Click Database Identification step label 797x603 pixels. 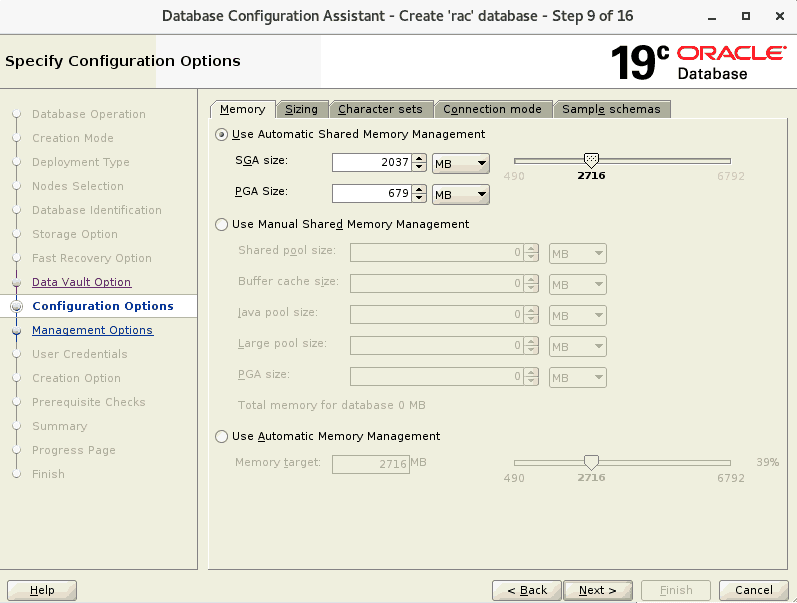coord(97,210)
